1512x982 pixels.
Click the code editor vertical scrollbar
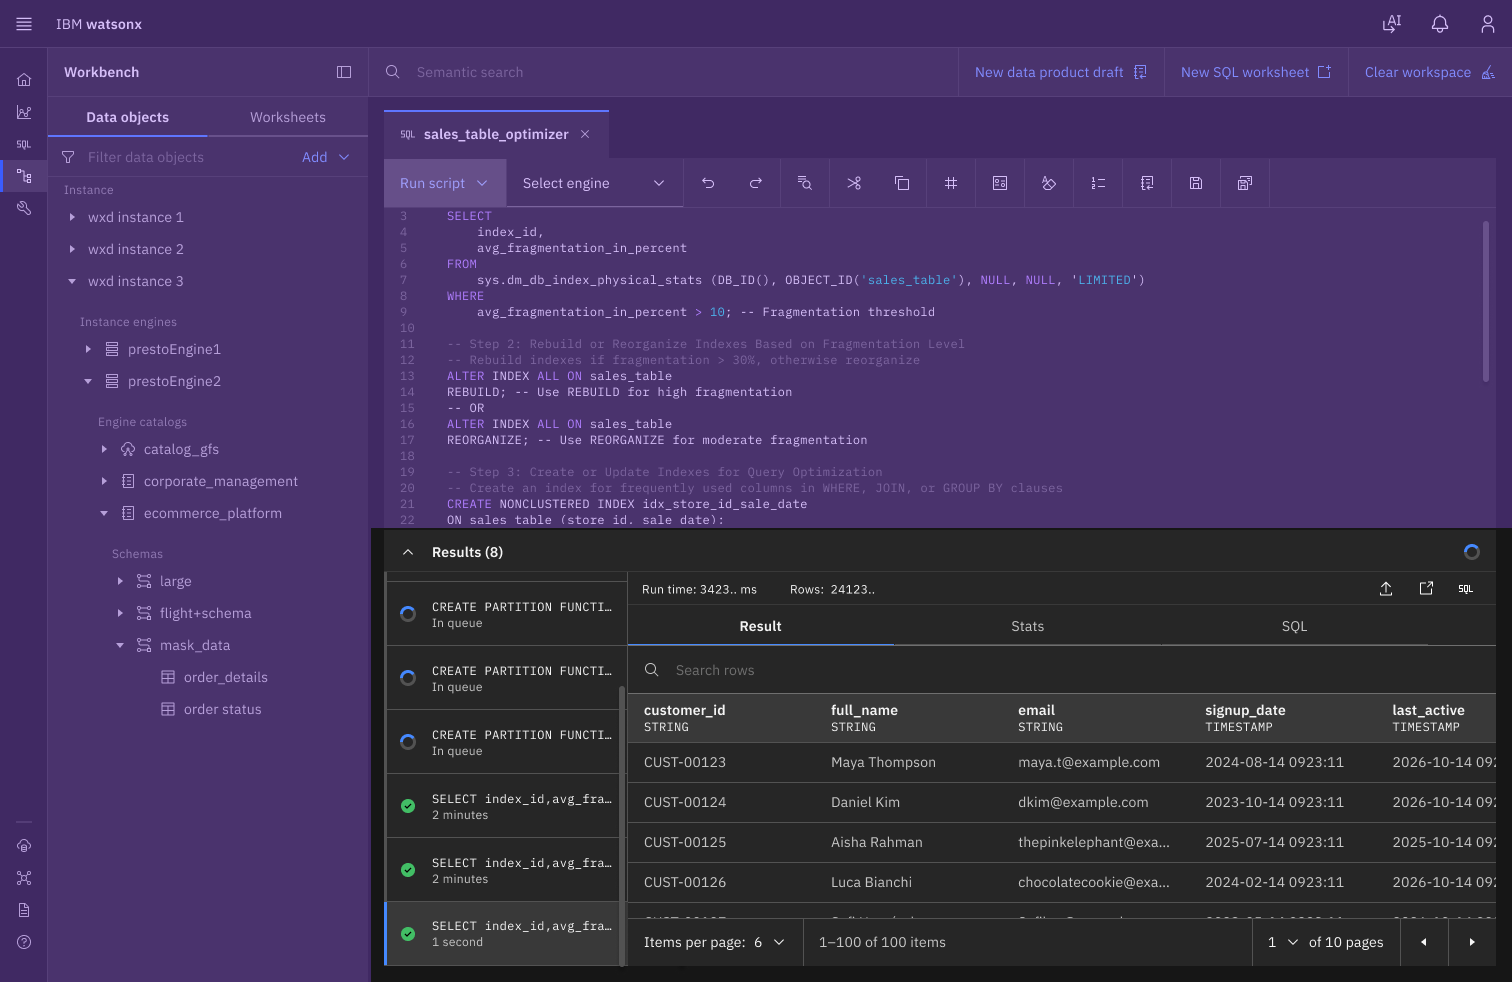(x=1486, y=300)
